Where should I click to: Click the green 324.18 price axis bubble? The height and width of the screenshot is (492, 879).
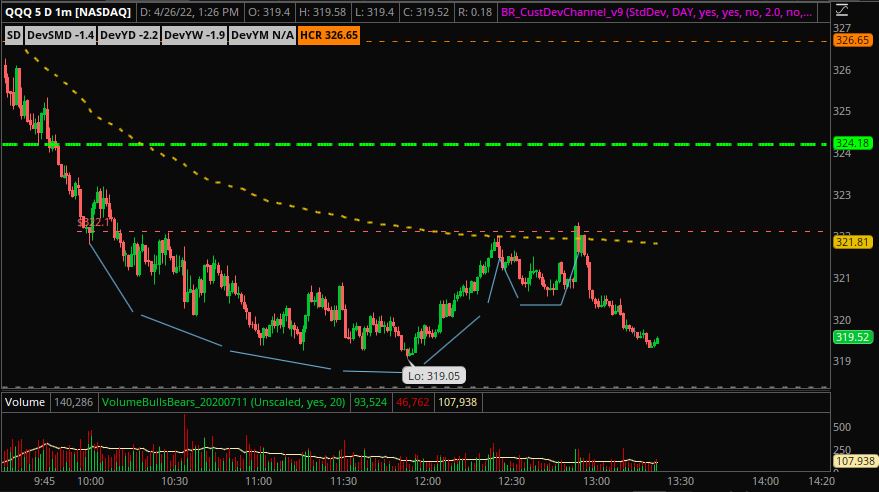point(853,144)
